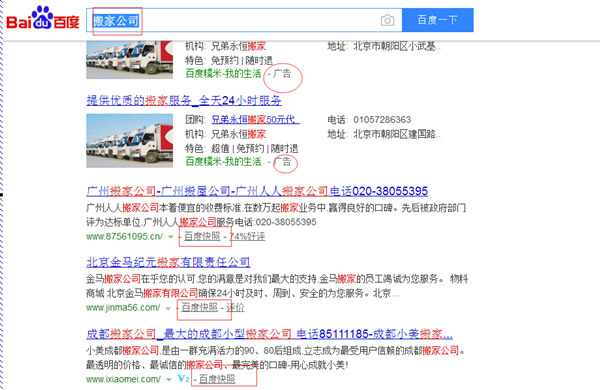Open 百度快照 for www.87561095.cn result

202,237
